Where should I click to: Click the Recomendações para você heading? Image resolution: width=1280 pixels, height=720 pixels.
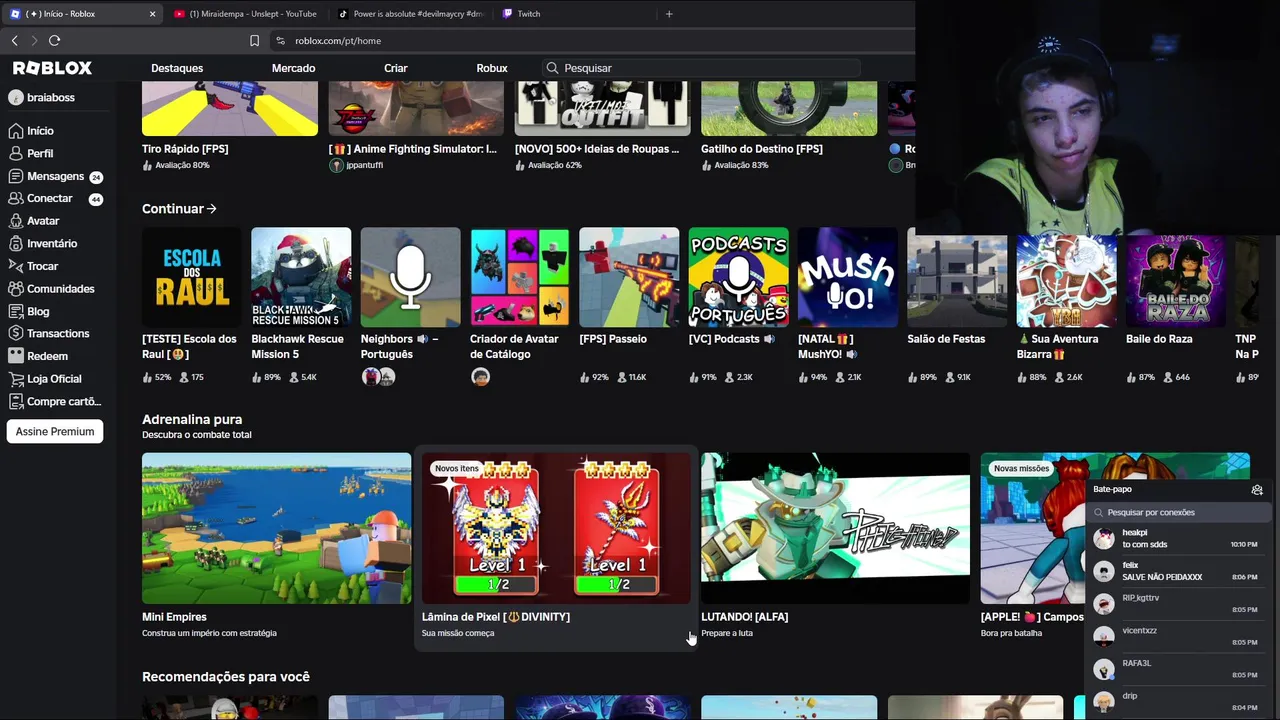point(226,677)
